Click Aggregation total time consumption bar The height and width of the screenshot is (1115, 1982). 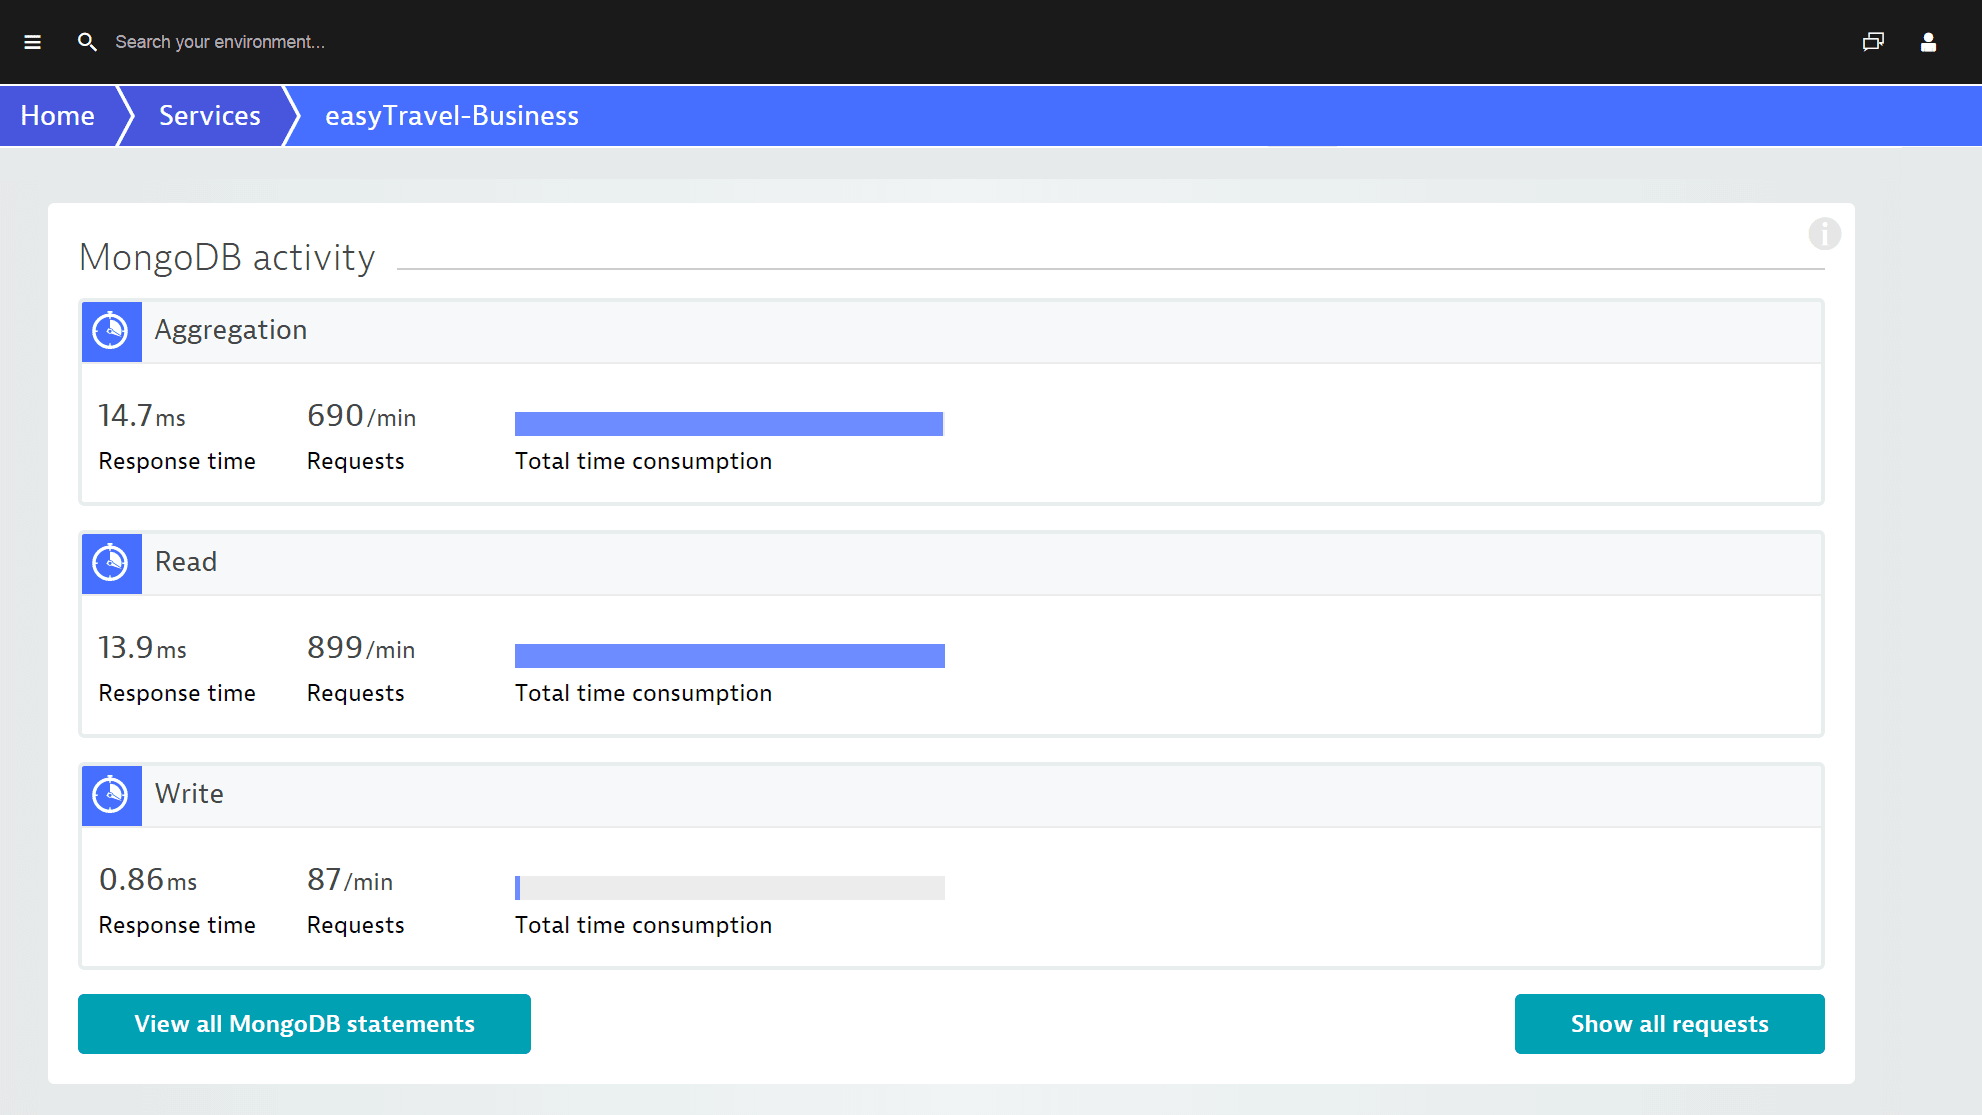pos(730,424)
